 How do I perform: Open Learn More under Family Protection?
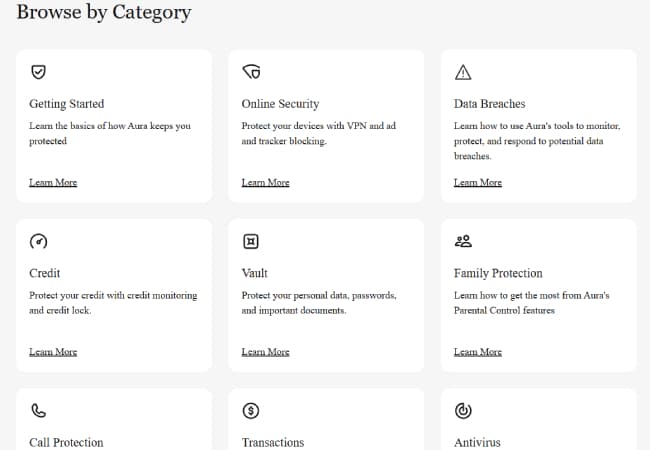477,352
